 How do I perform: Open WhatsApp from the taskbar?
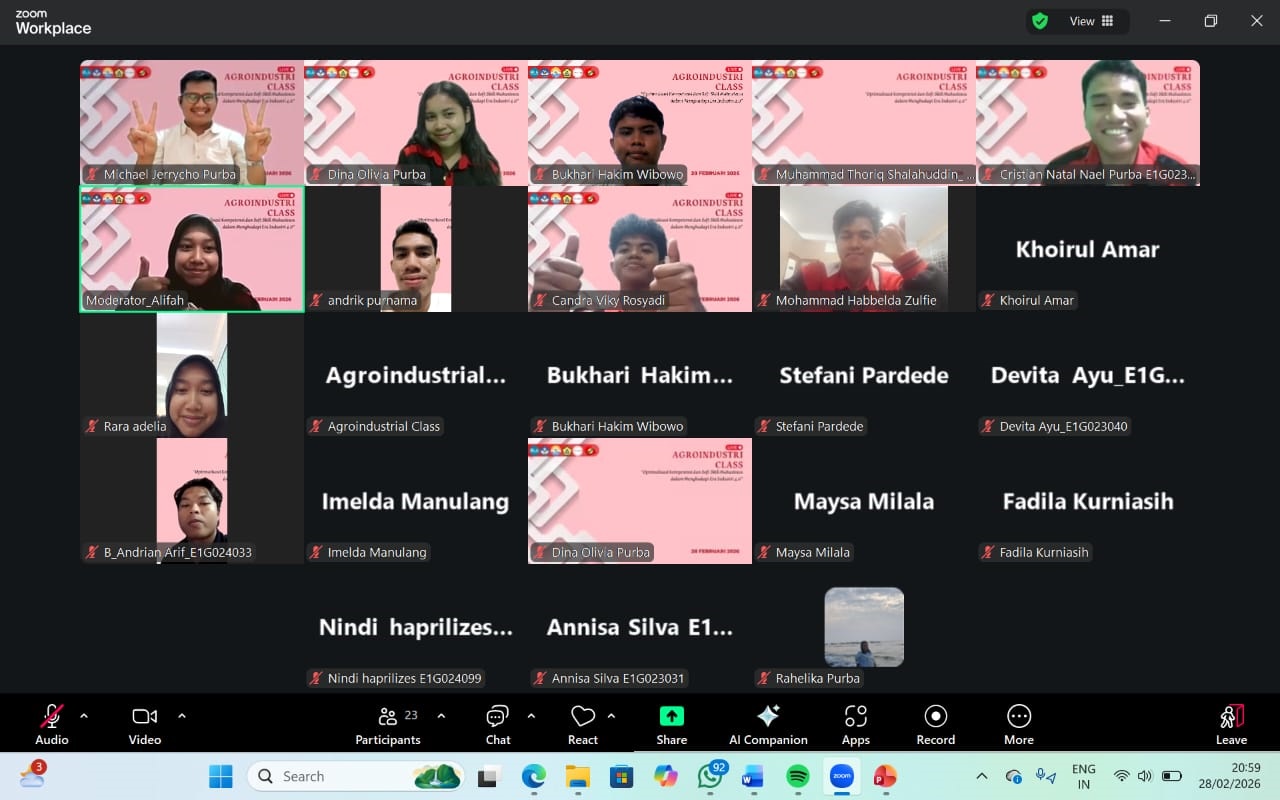(711, 776)
